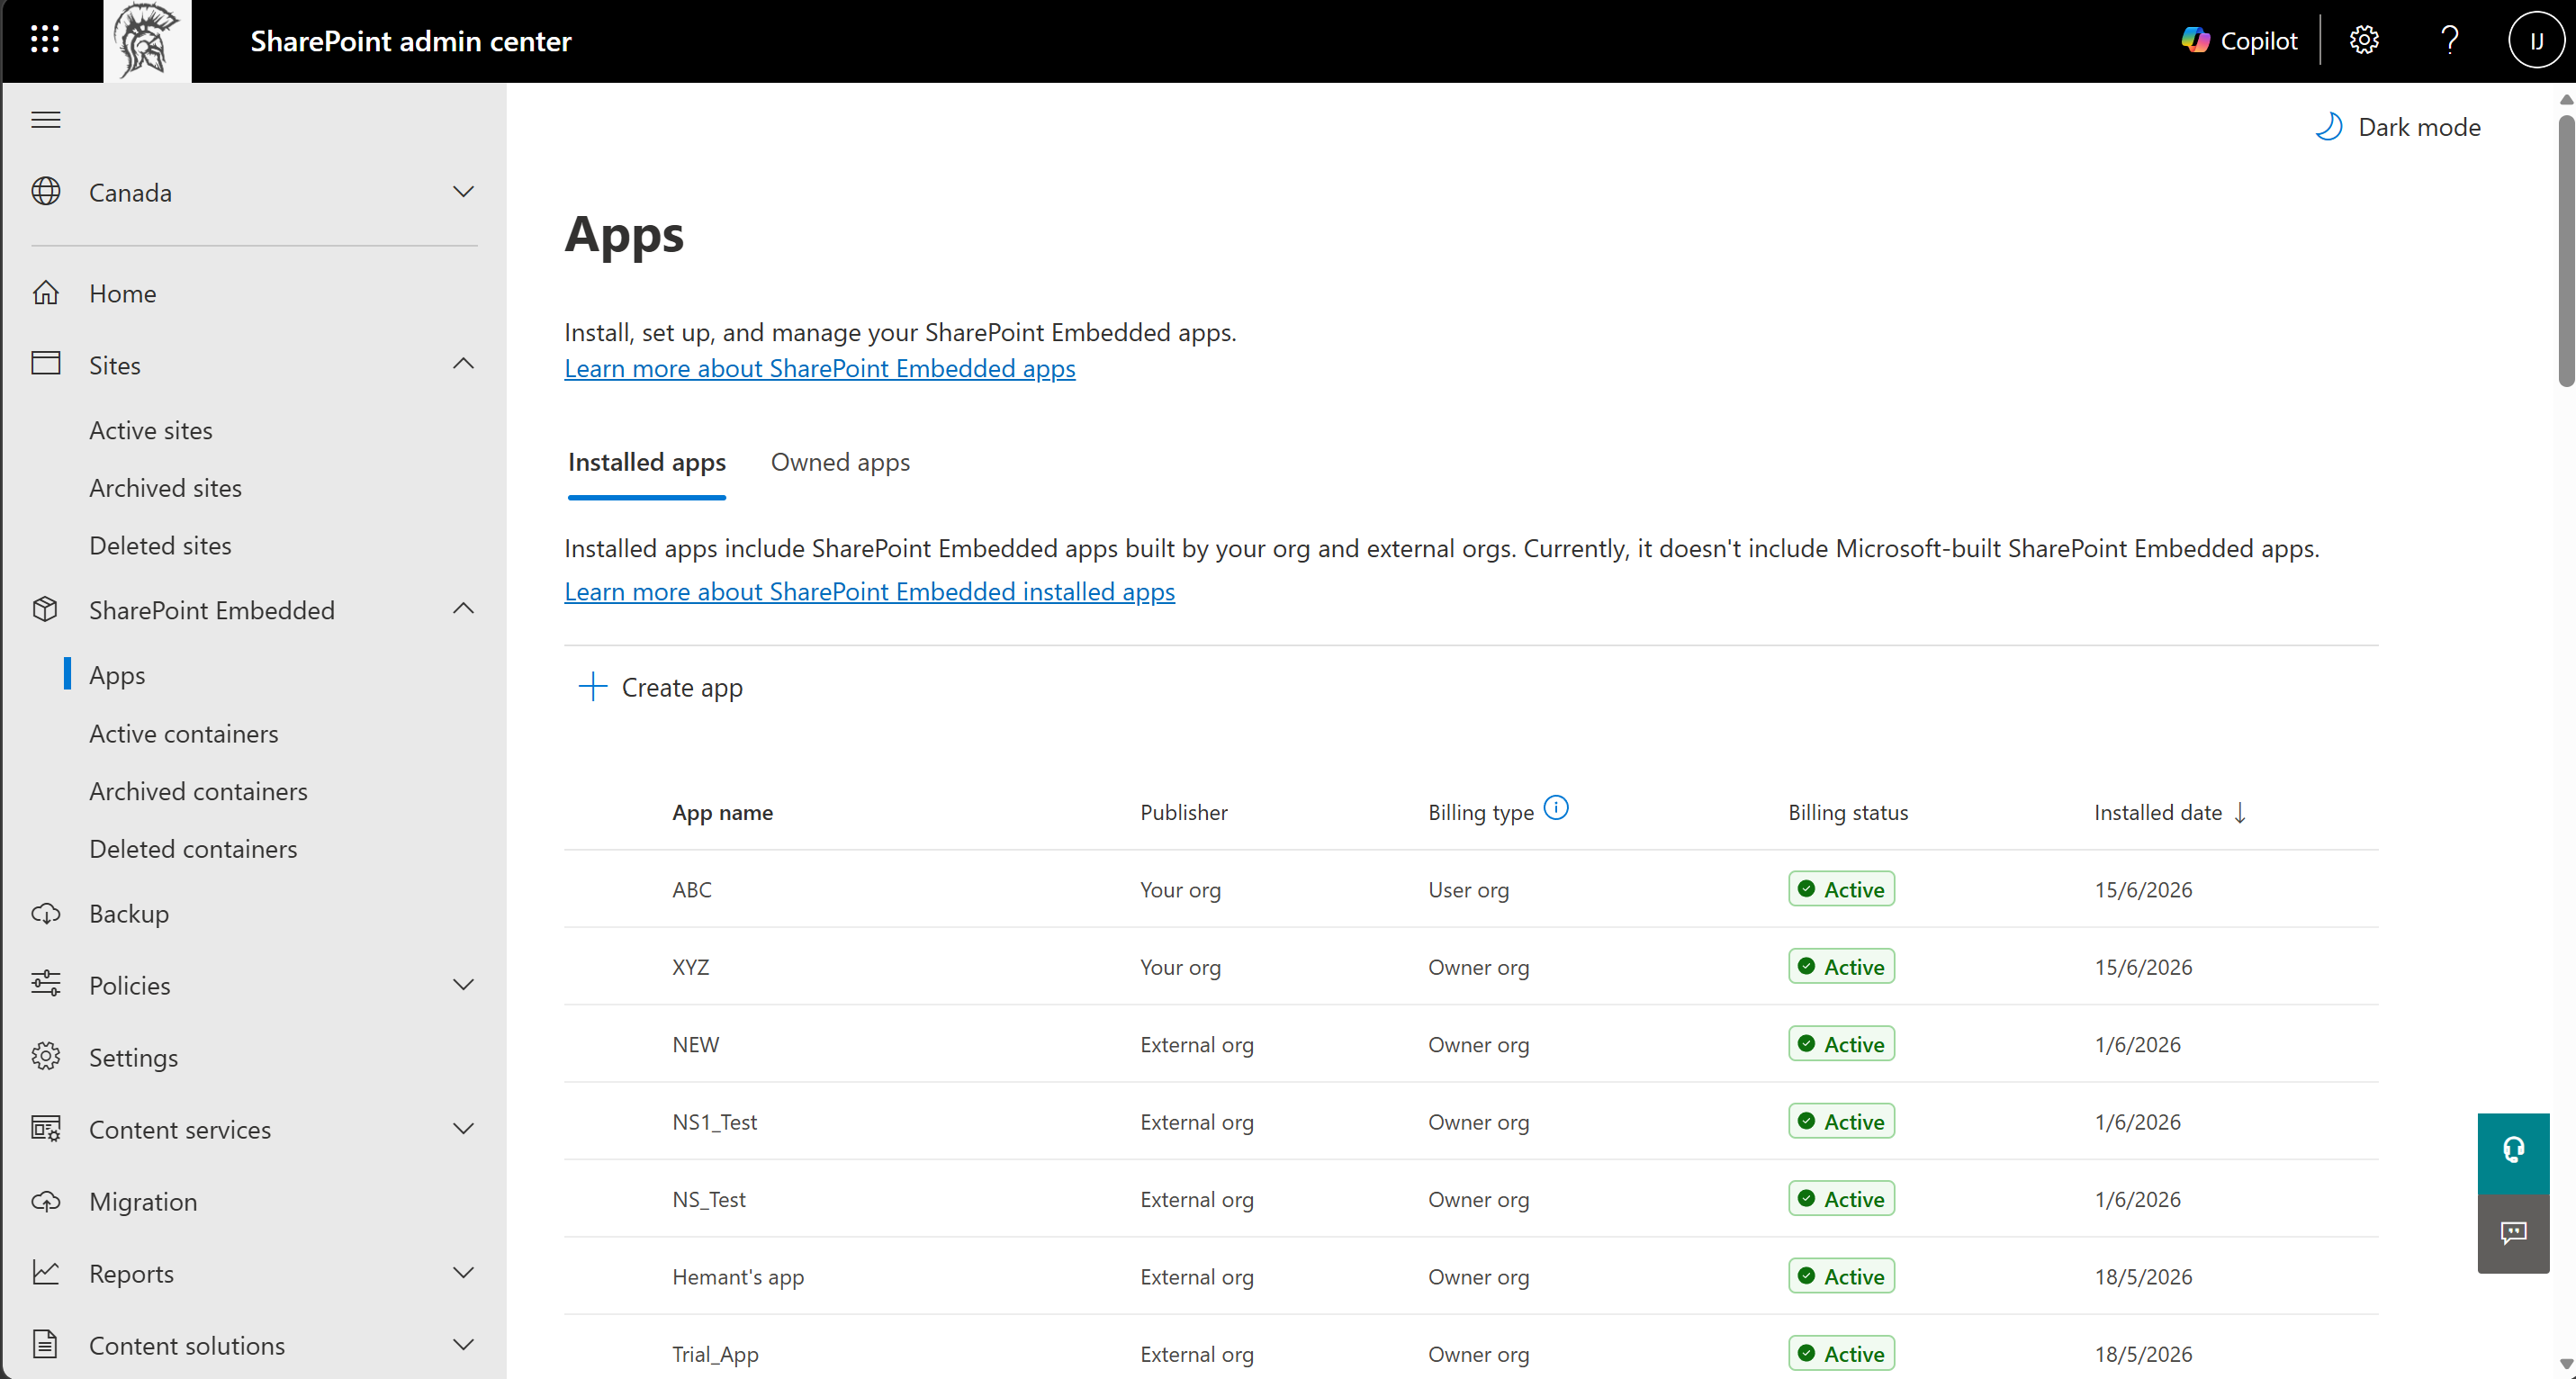Screen dimensions: 2576x1379
Task: Click the organization helmet logo
Action: click(x=147, y=41)
